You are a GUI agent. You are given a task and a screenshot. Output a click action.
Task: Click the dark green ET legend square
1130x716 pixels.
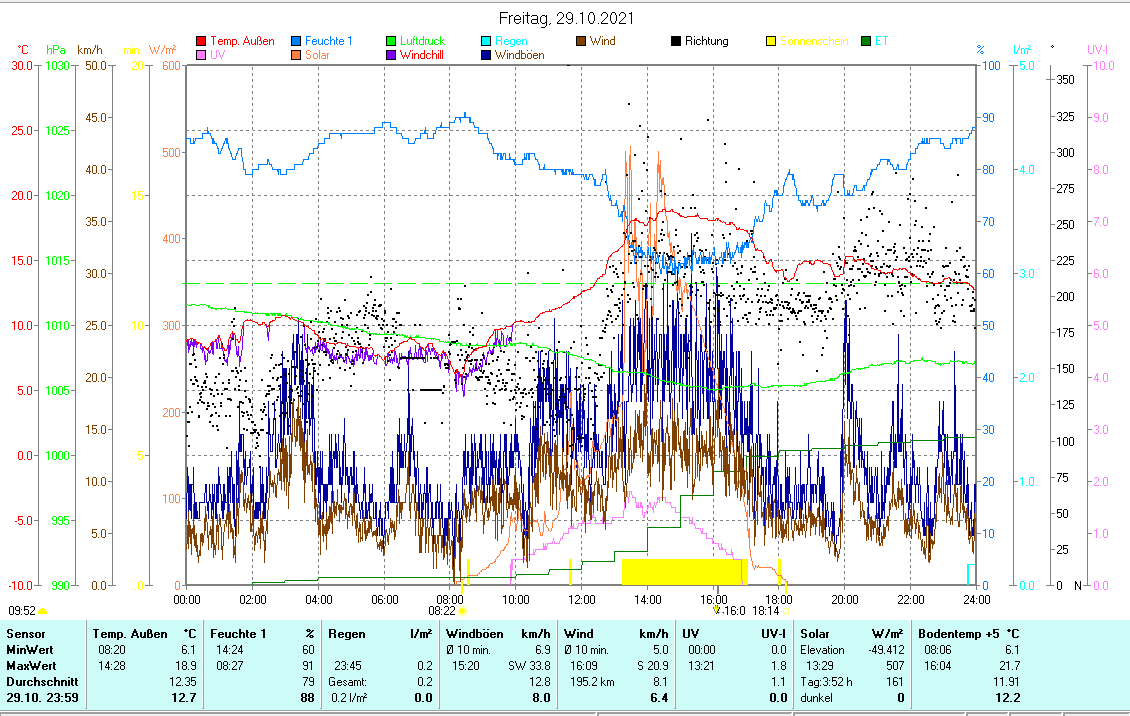click(x=866, y=42)
